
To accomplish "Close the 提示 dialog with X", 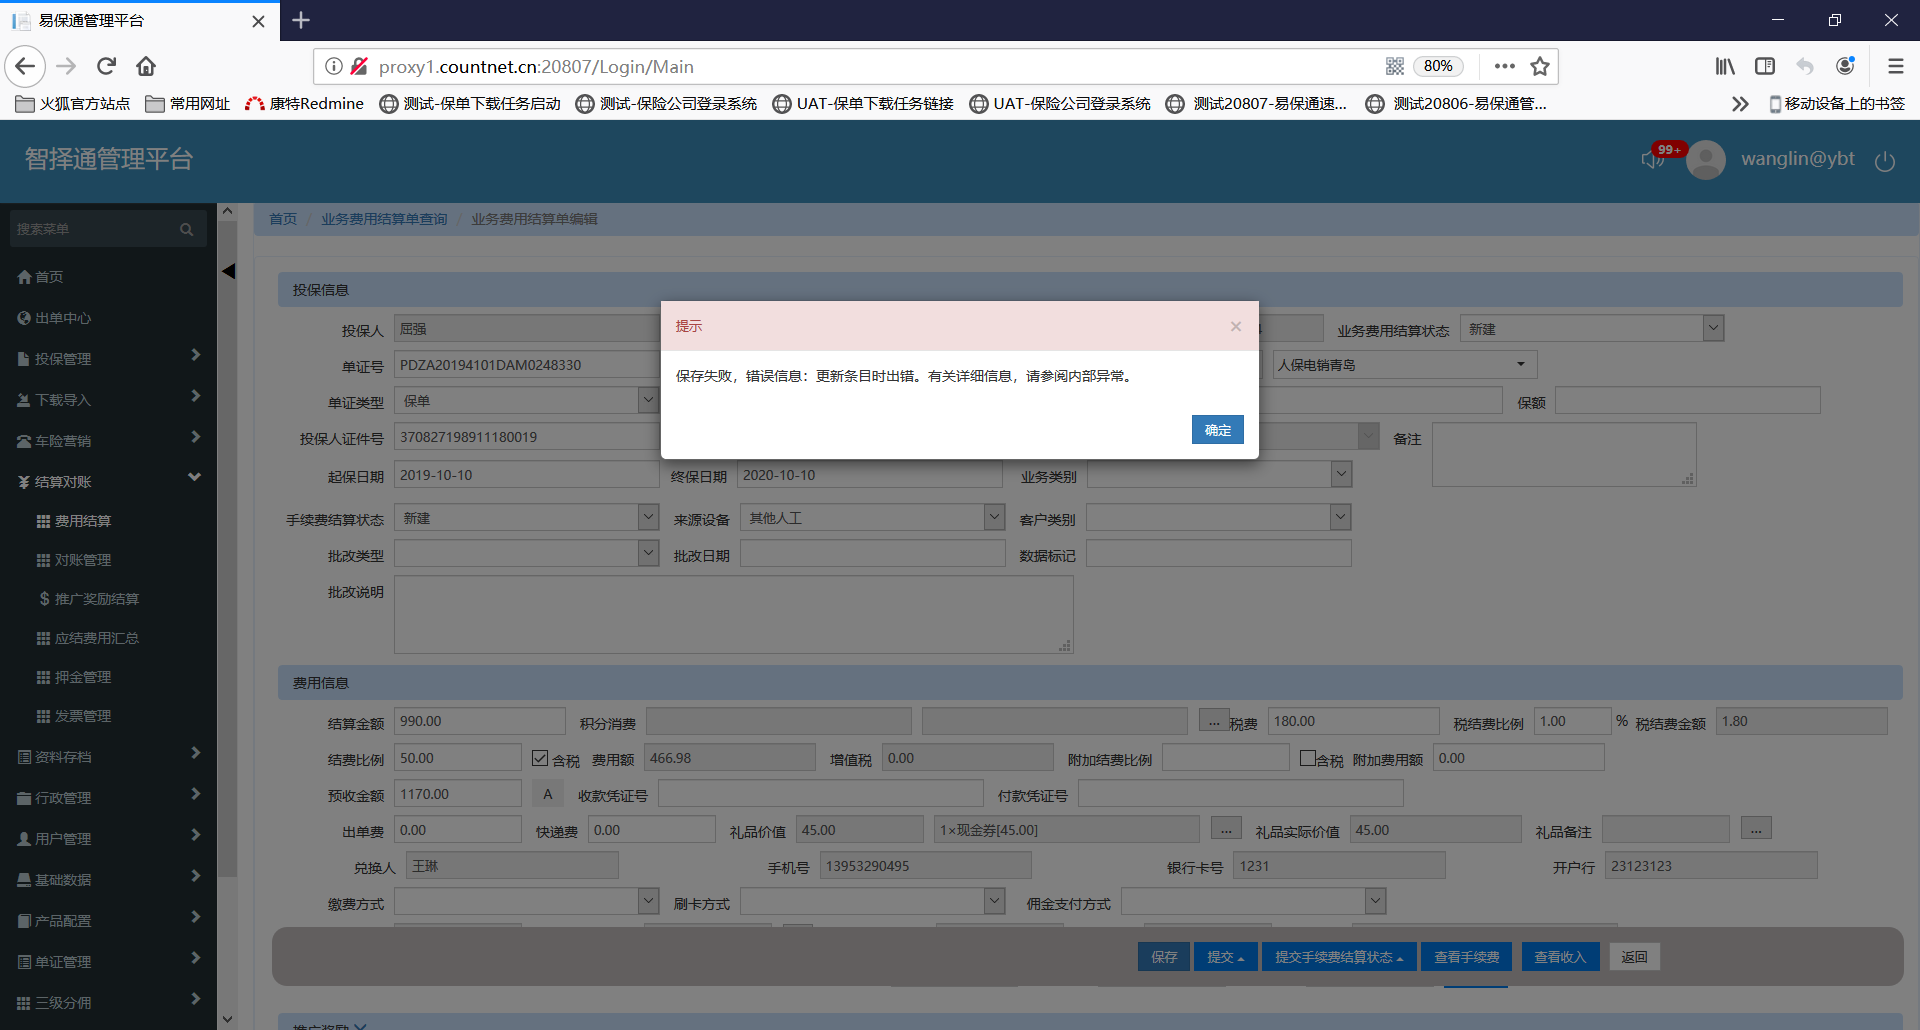I will [1236, 326].
